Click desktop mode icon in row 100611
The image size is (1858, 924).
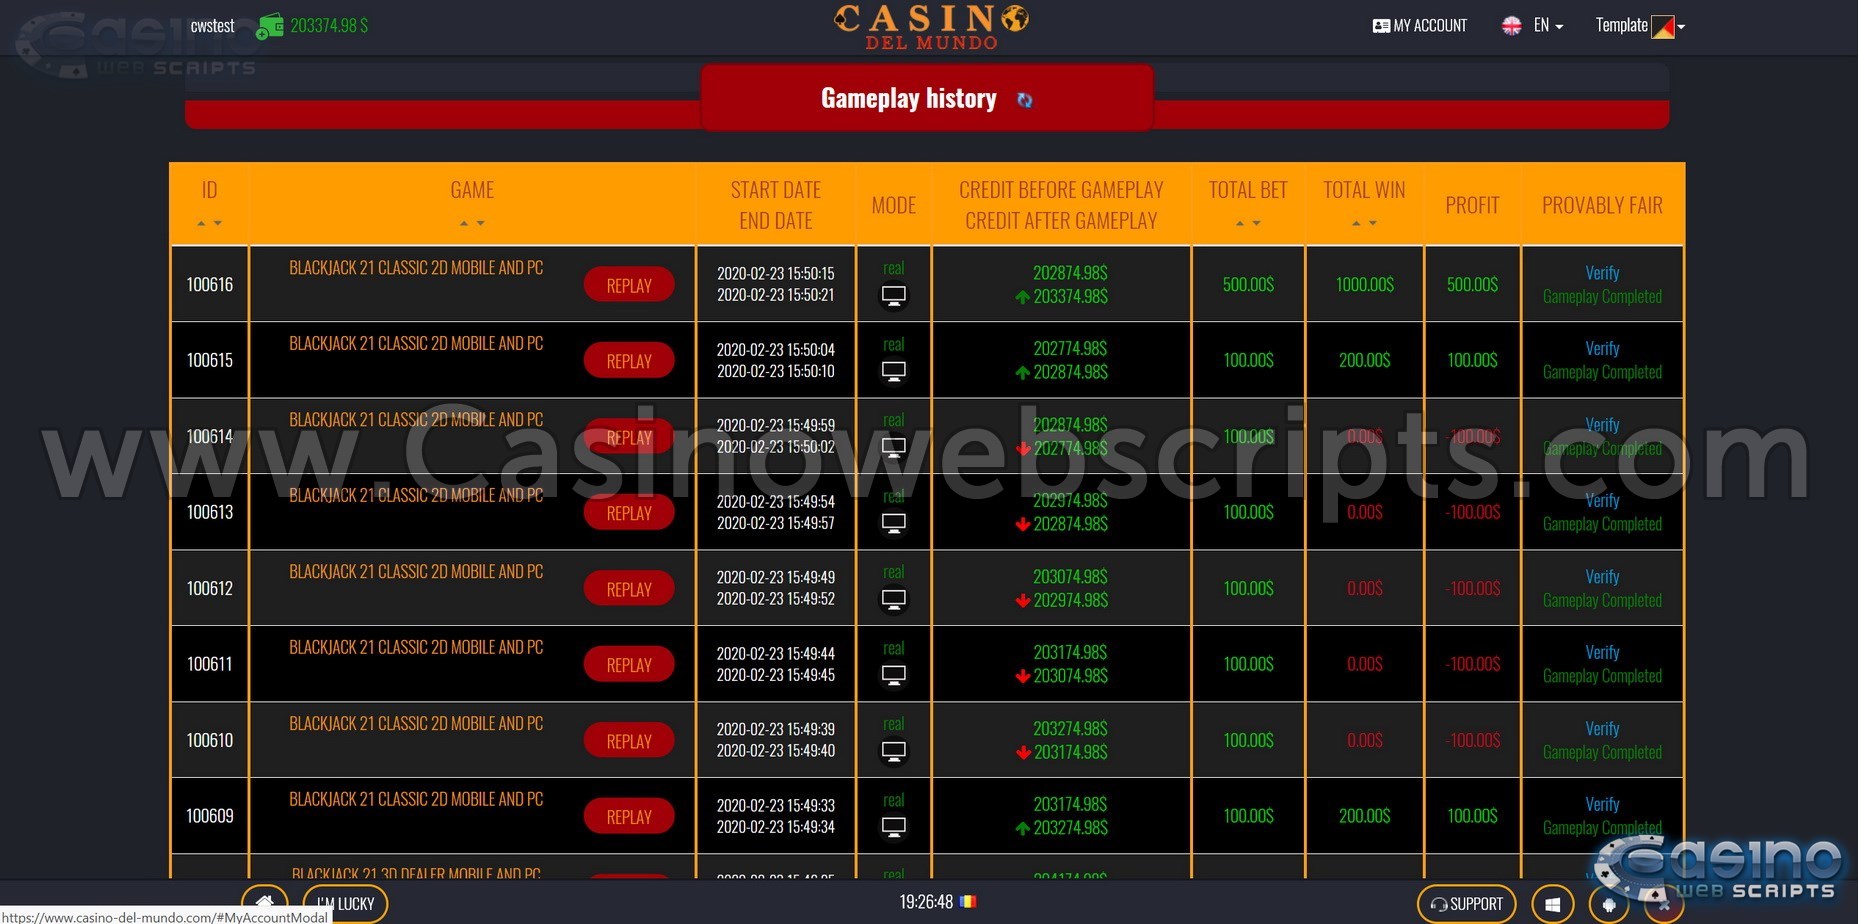(894, 675)
